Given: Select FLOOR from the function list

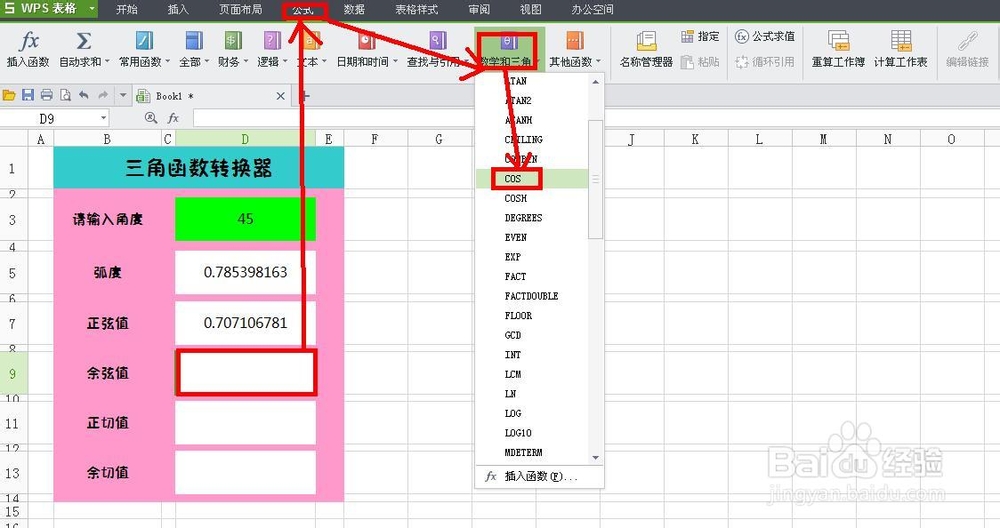Looking at the screenshot, I should pyautogui.click(x=532, y=316).
